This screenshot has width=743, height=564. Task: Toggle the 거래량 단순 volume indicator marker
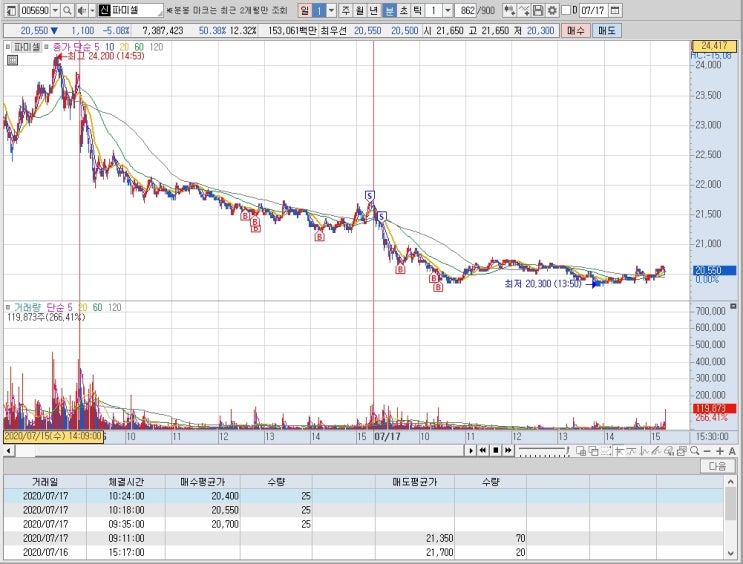point(8,308)
